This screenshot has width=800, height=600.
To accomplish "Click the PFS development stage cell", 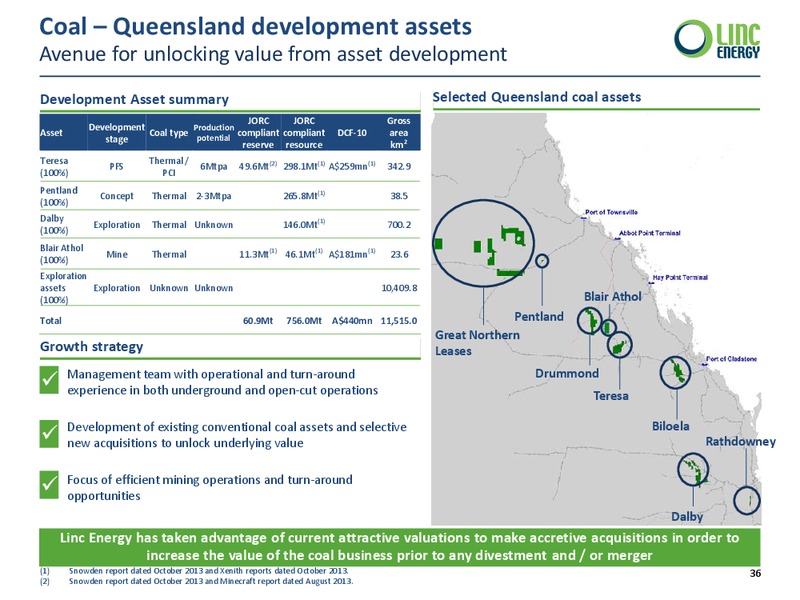I will tap(116, 166).
